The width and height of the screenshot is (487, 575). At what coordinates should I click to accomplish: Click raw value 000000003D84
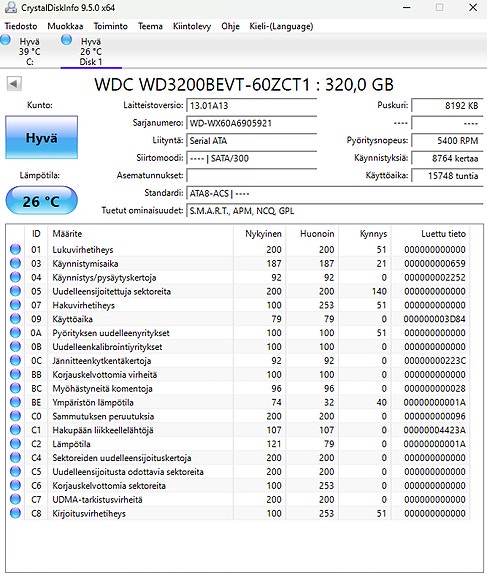(x=435, y=319)
